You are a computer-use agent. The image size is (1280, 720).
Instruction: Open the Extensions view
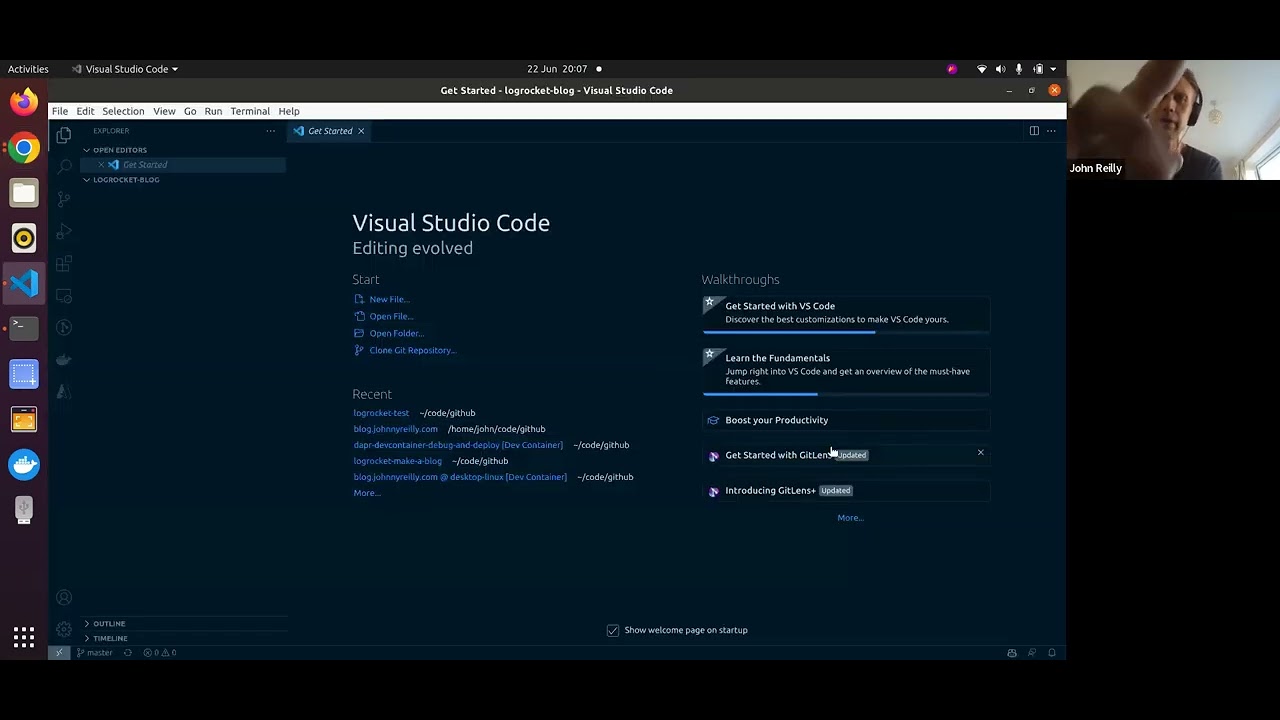[x=64, y=264]
